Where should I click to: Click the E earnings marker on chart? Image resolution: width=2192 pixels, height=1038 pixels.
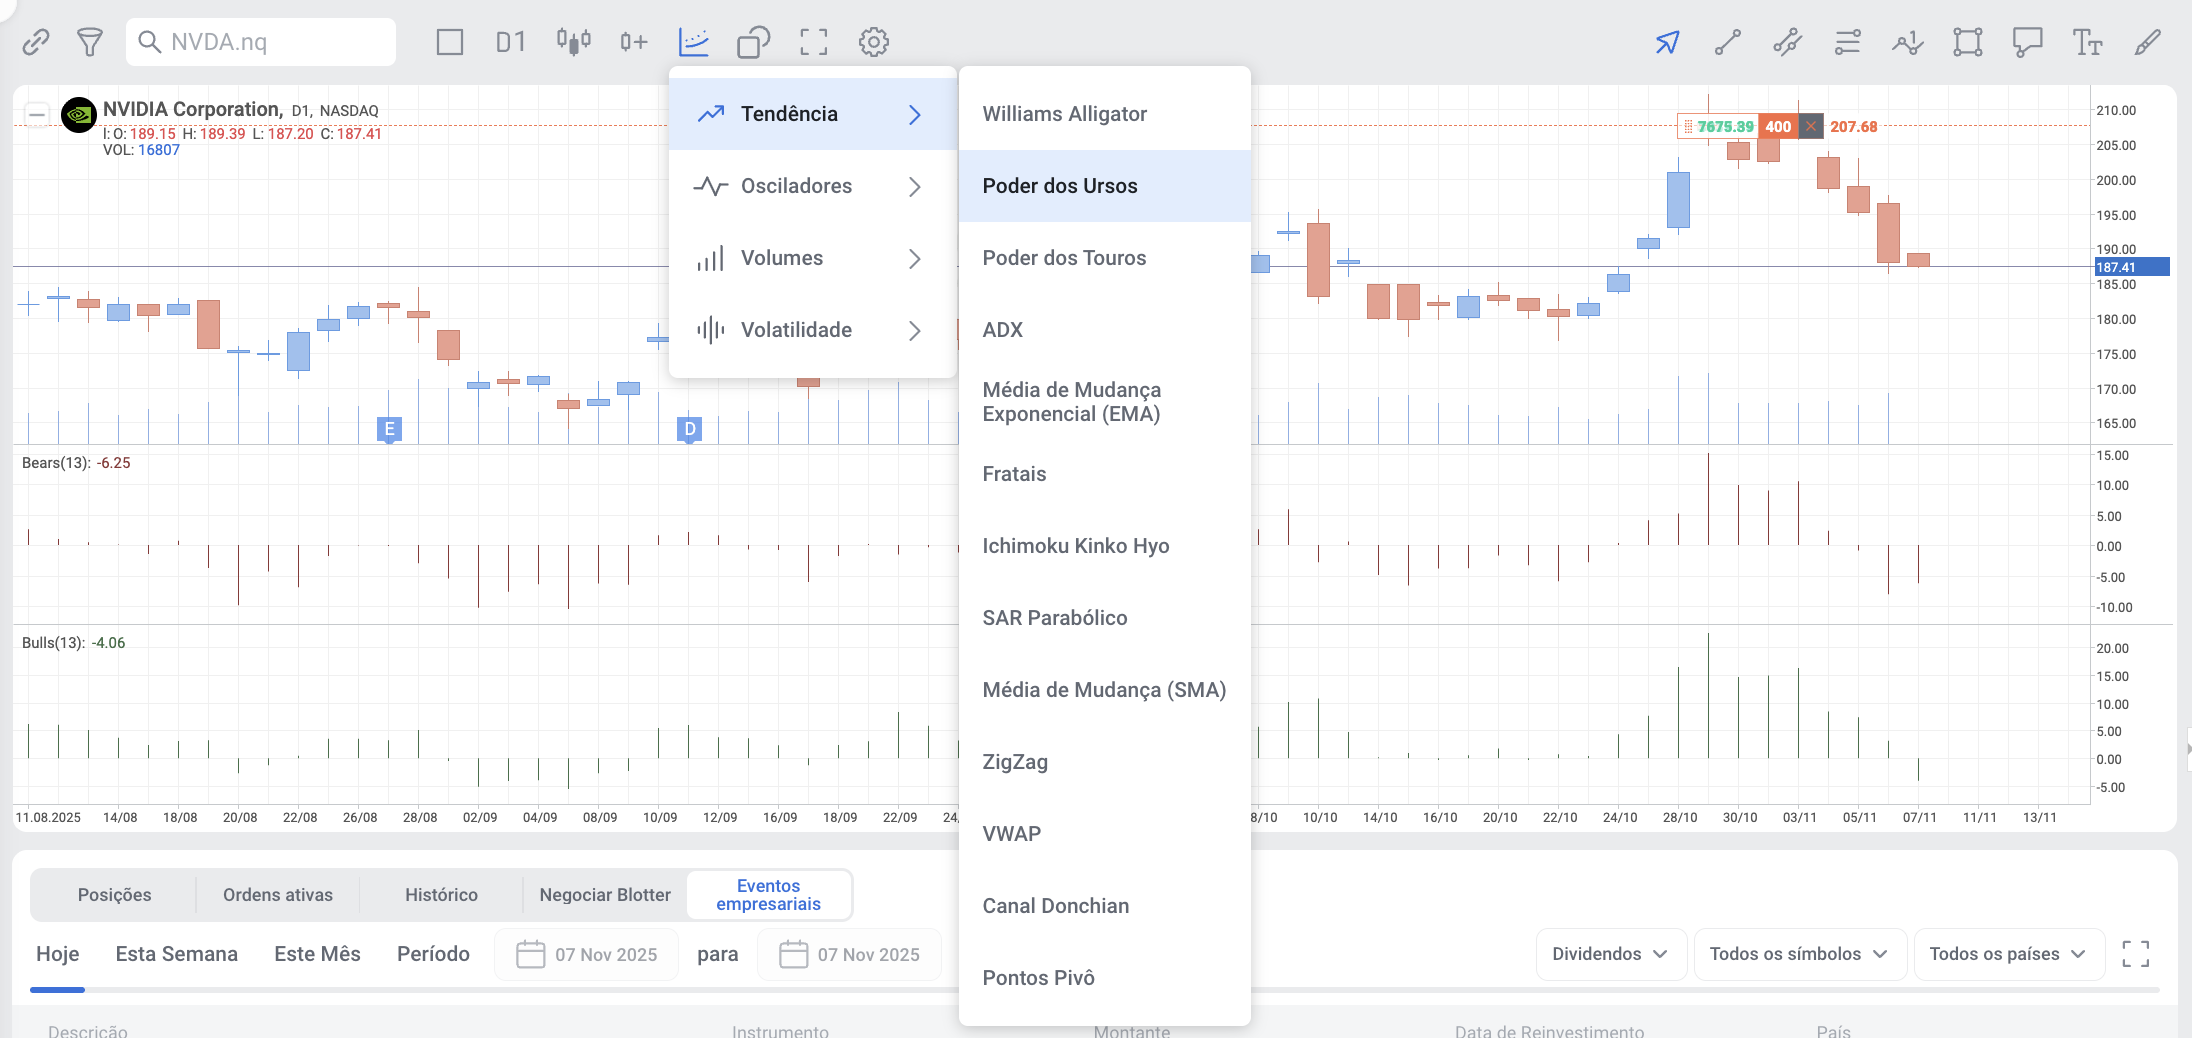click(x=389, y=429)
